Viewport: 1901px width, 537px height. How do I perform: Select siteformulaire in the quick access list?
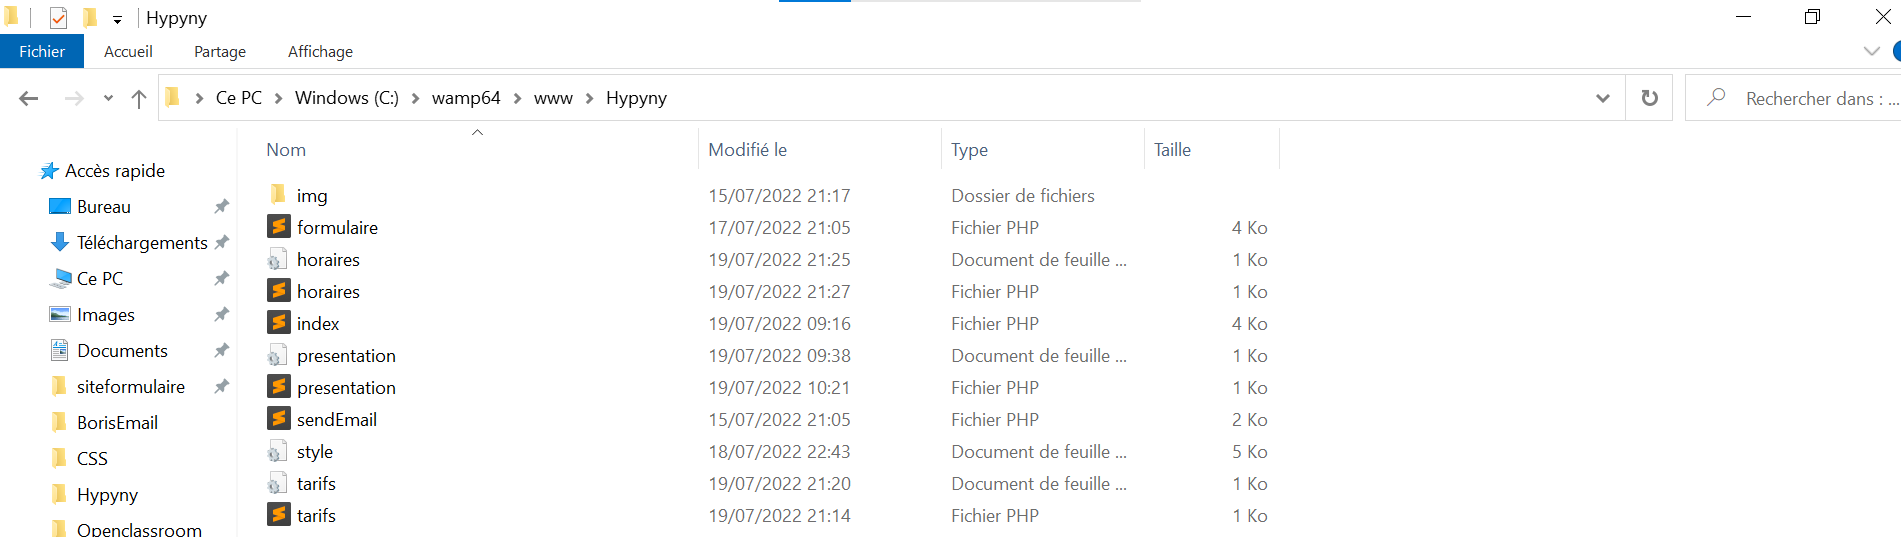pos(131,386)
